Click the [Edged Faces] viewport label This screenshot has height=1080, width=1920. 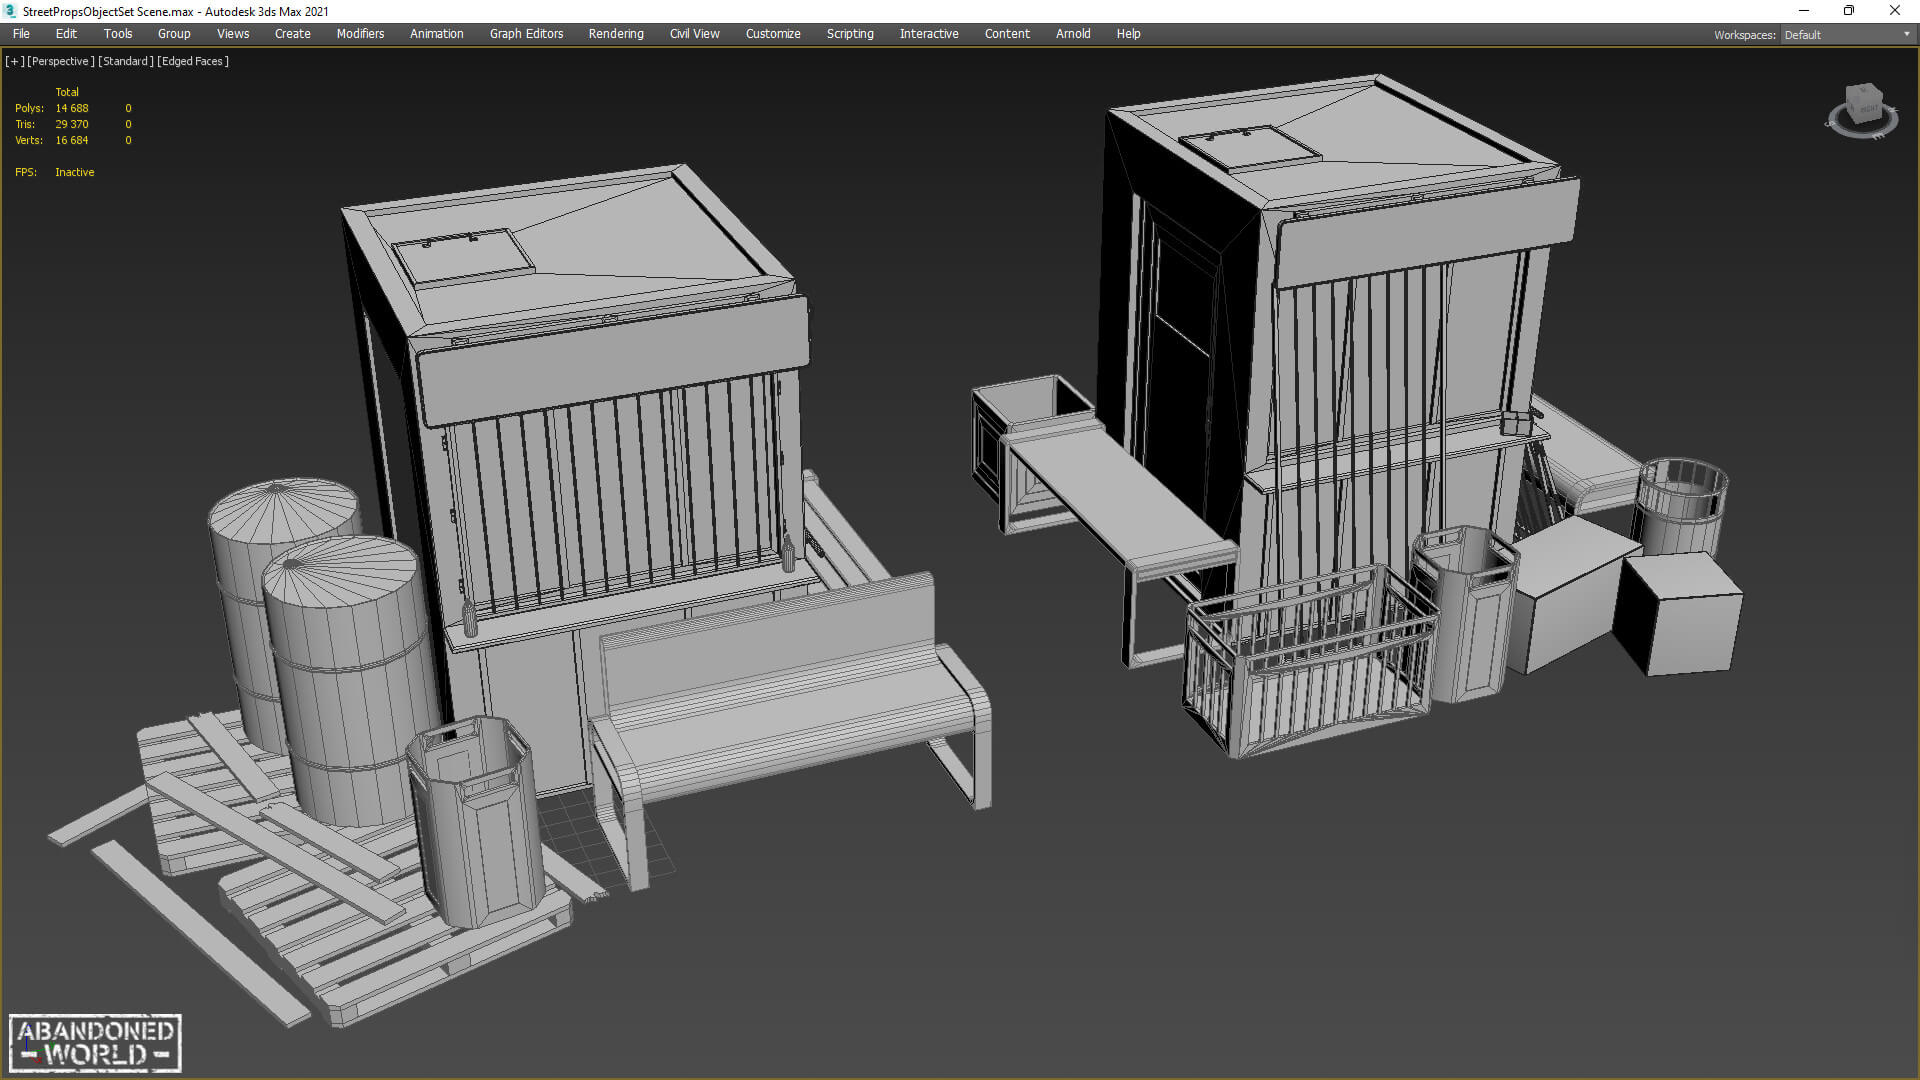193,61
